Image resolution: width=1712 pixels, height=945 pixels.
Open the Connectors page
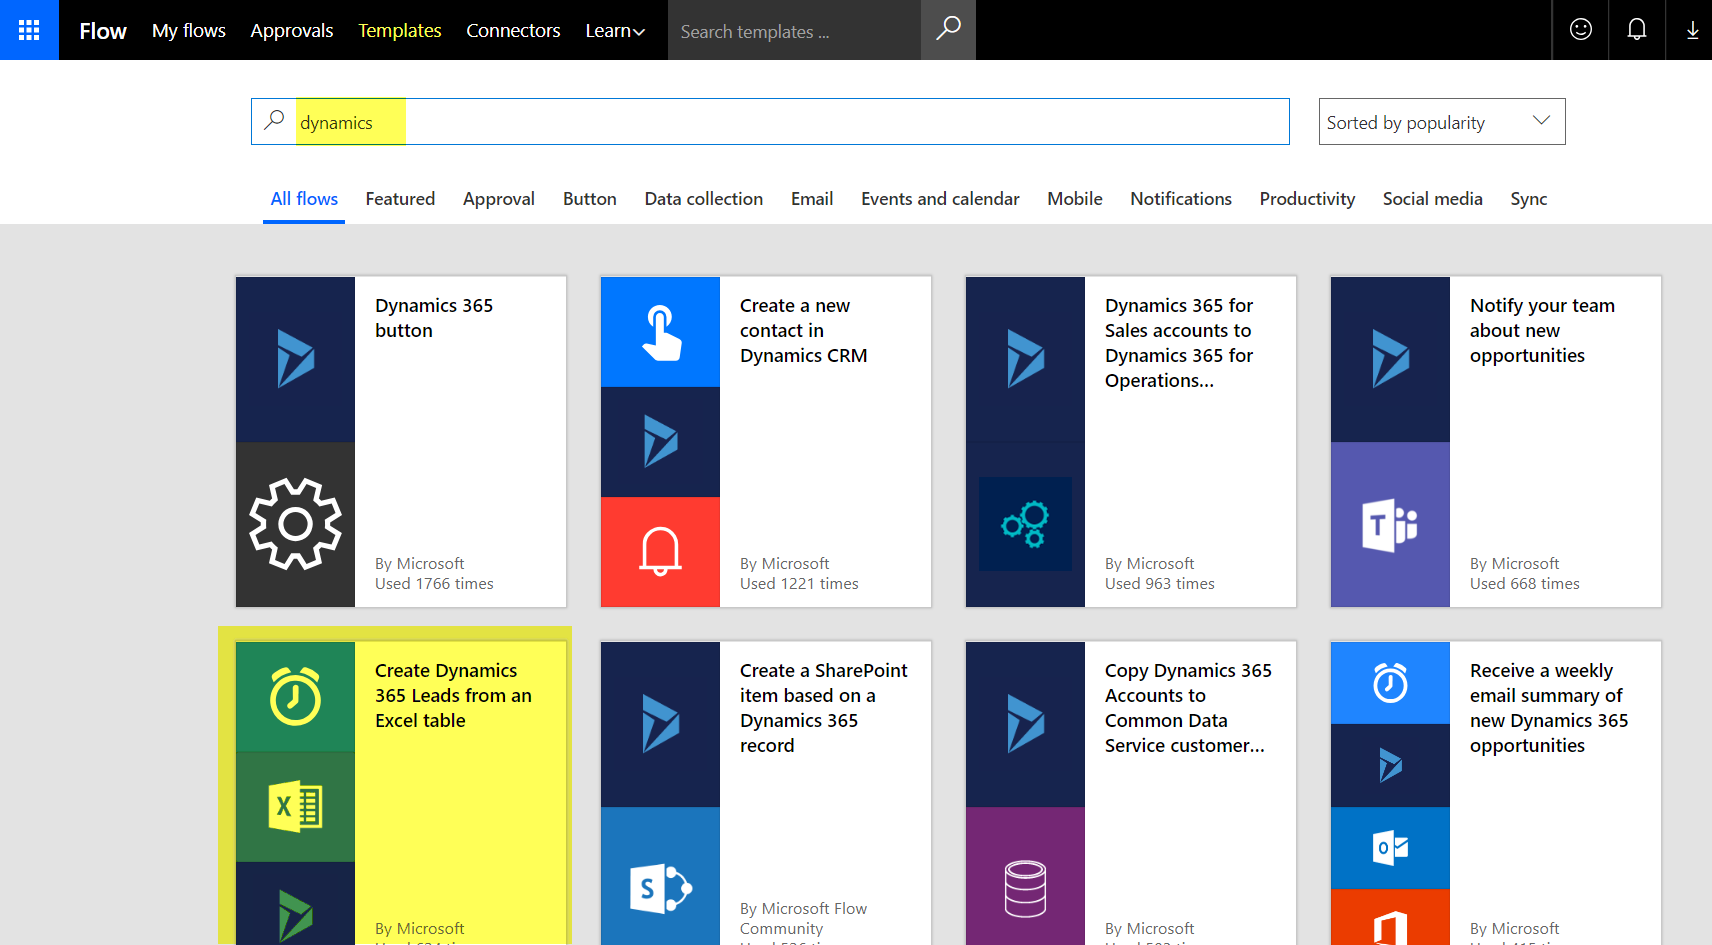tap(513, 31)
